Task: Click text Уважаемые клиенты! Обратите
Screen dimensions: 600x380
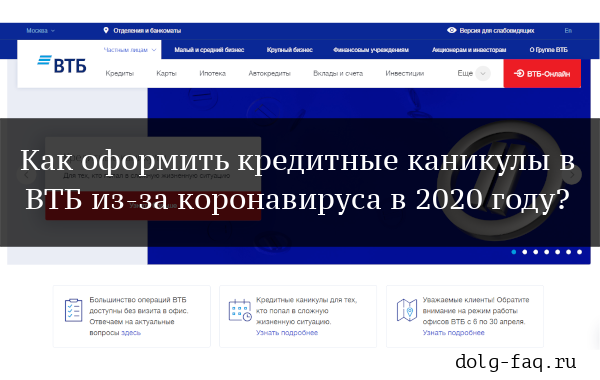Action: click(x=476, y=300)
